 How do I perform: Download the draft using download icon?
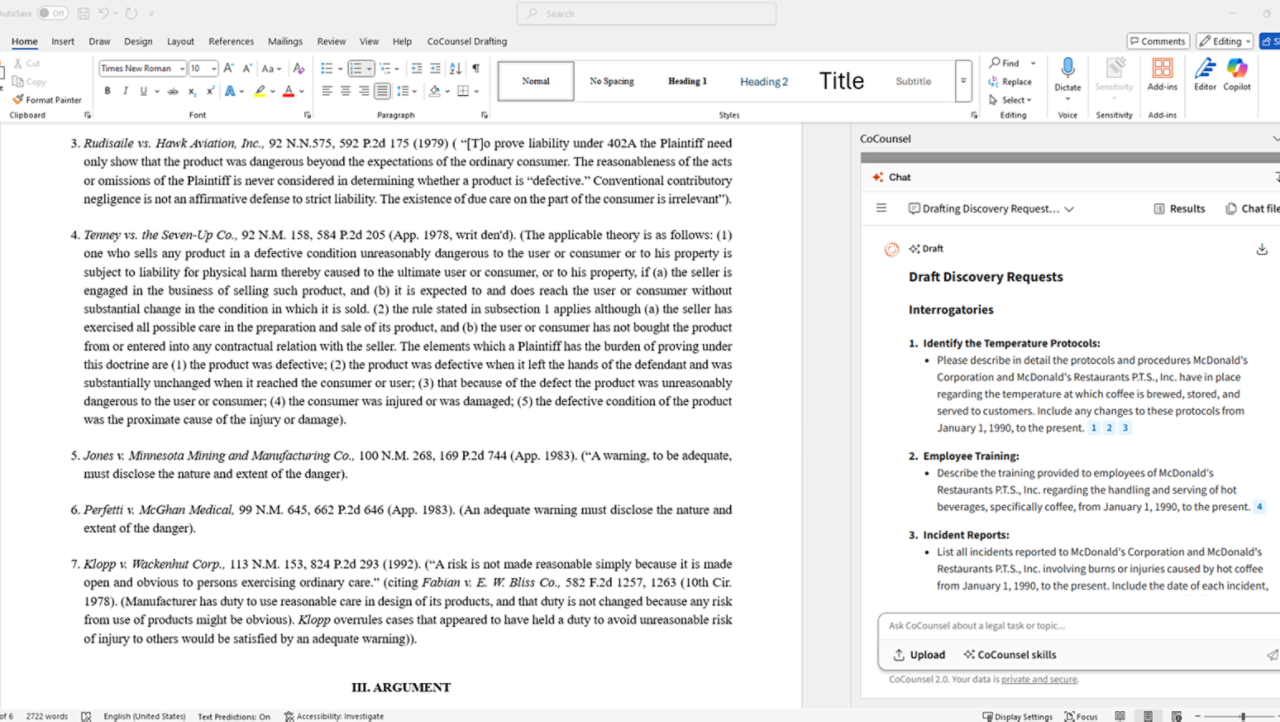coord(1261,249)
